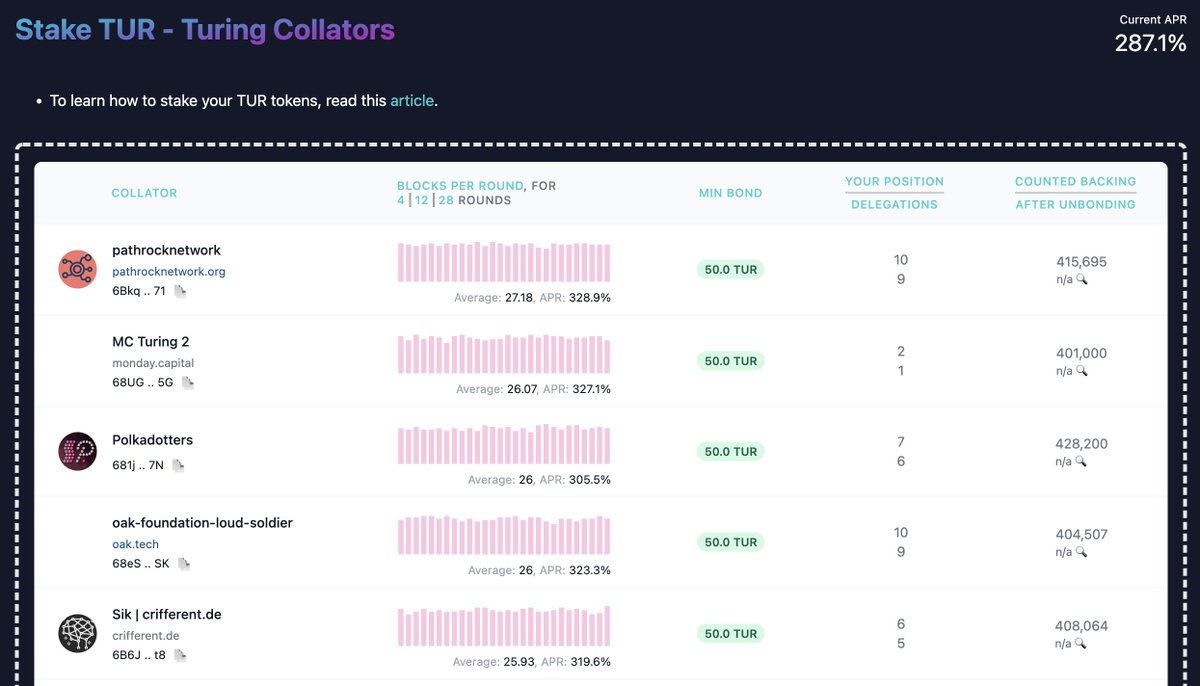
Task: Sort by Your Position header
Action: (x=894, y=182)
